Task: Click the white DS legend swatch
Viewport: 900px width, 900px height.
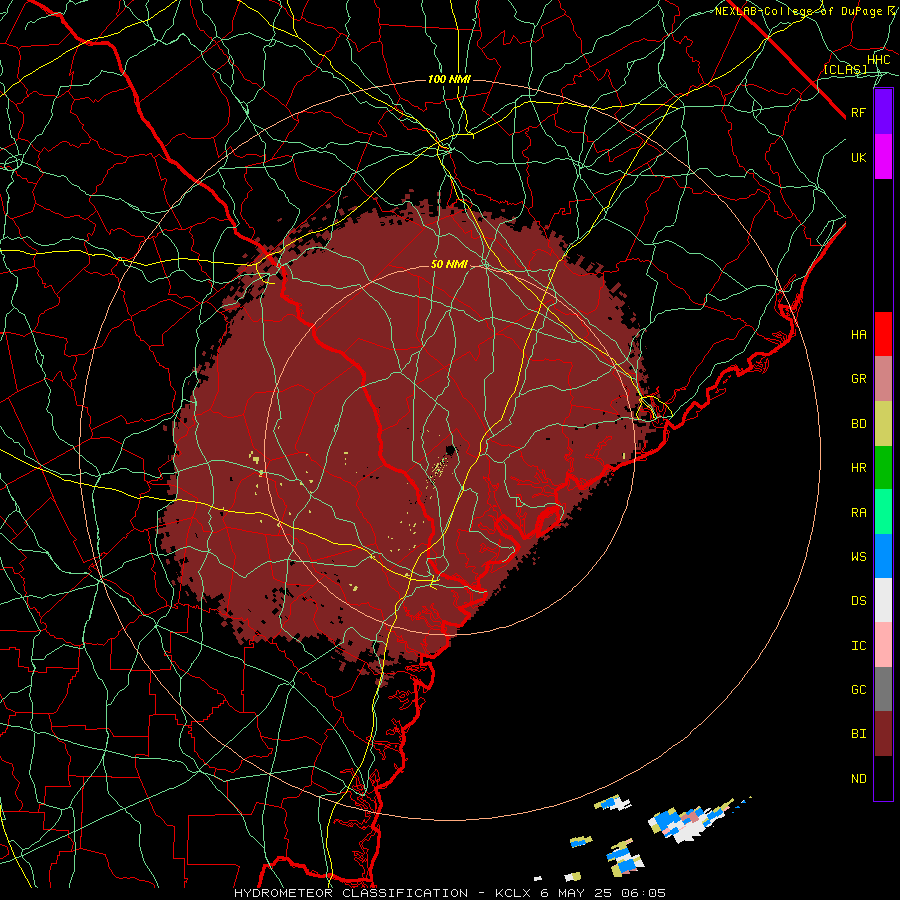Action: pos(883,600)
